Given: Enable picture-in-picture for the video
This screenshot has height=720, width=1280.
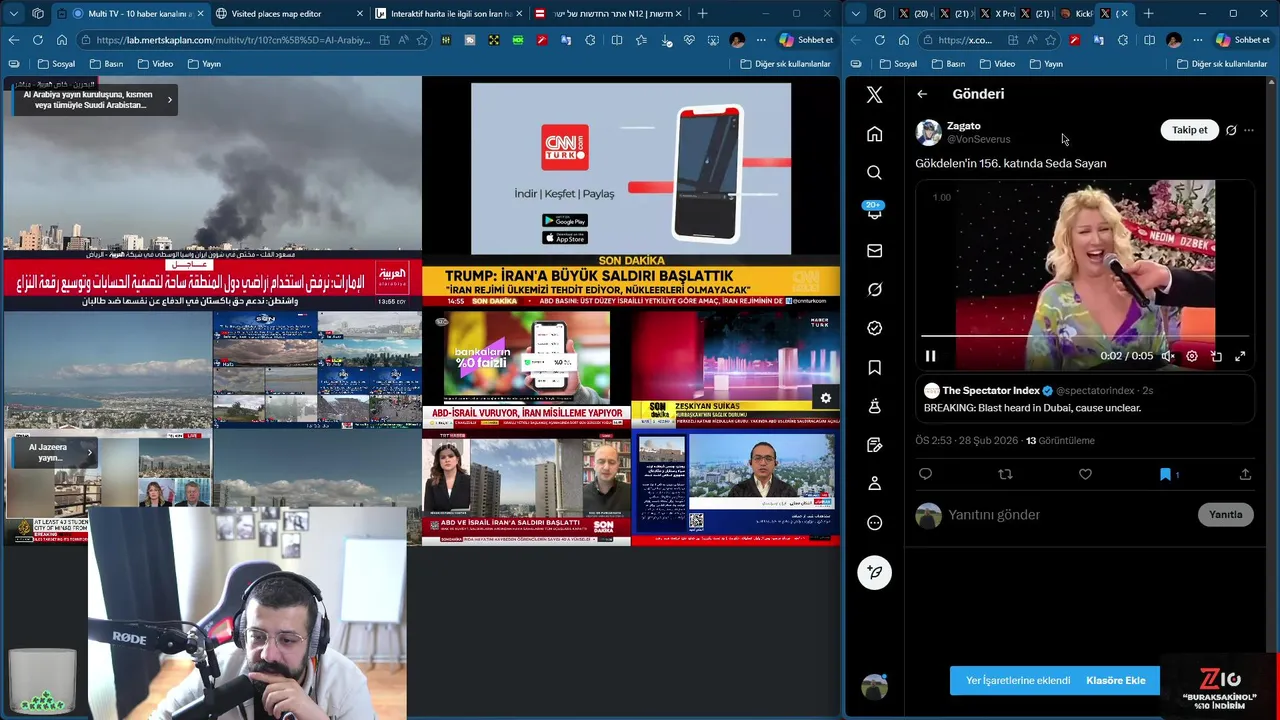Looking at the screenshot, I should (1216, 356).
